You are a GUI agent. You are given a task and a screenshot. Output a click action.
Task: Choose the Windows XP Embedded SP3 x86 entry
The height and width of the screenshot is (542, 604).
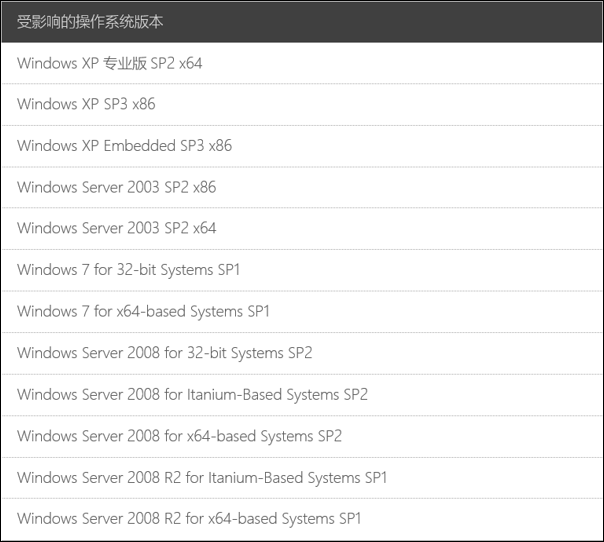302,146
